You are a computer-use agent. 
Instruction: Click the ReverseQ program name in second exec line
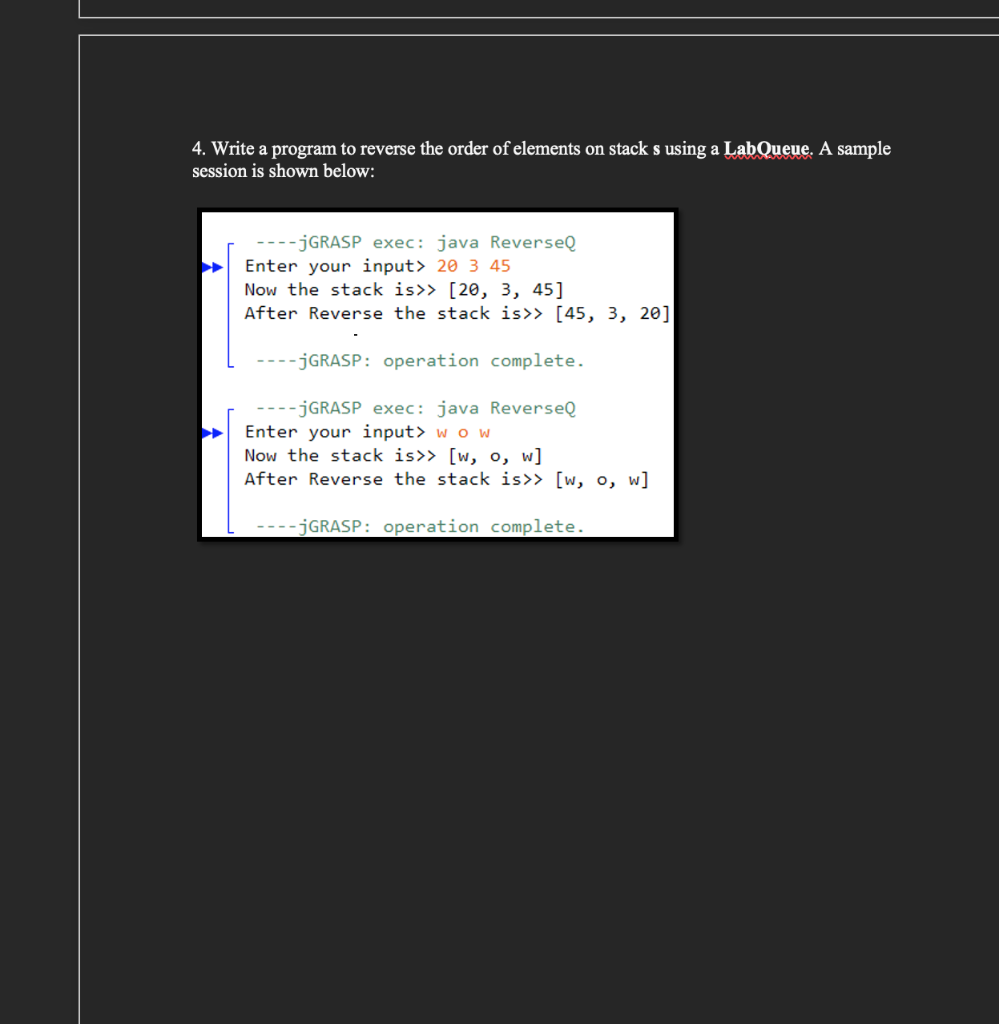coord(532,408)
